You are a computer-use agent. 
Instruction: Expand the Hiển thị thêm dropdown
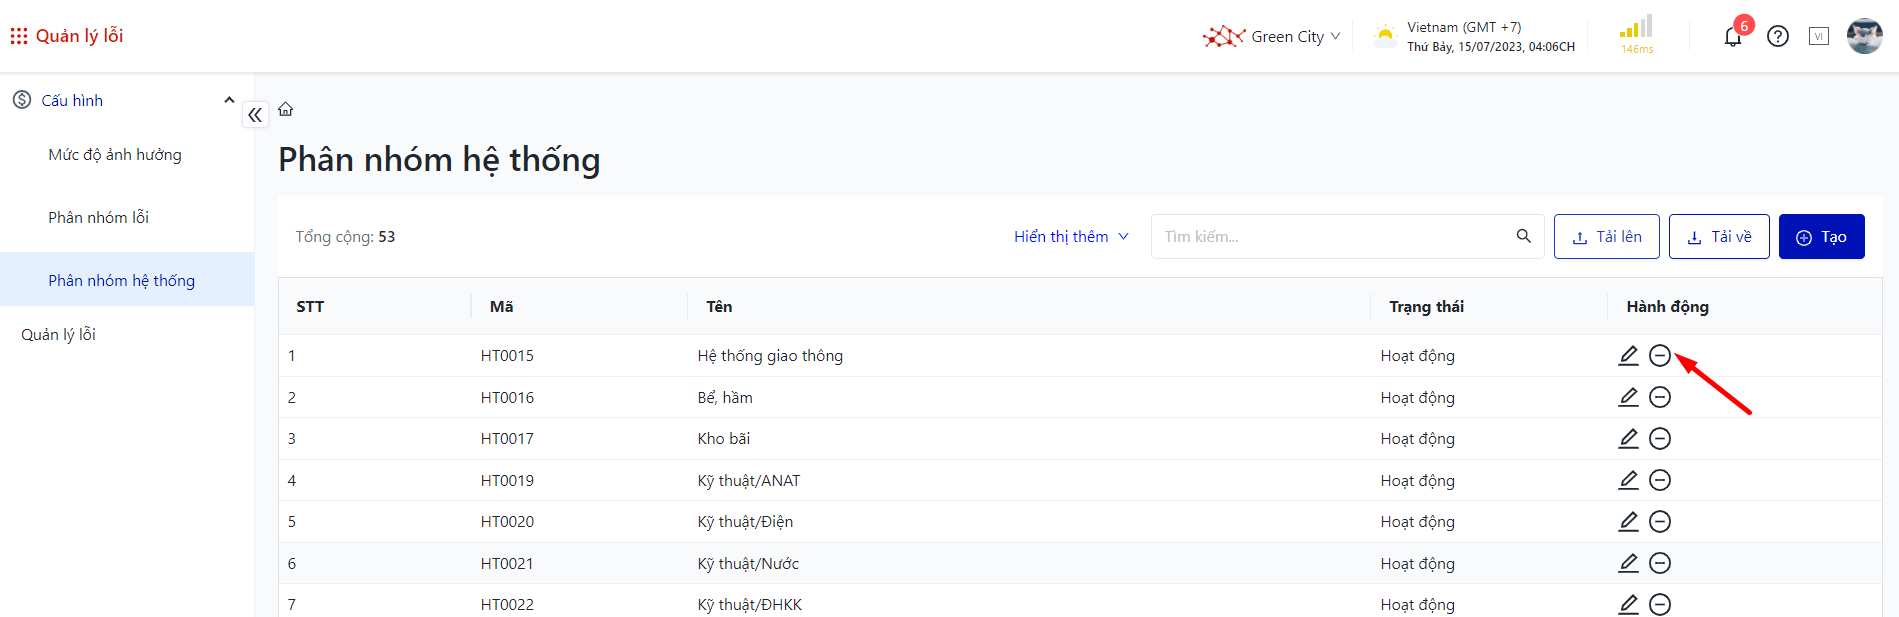pyautogui.click(x=1070, y=237)
